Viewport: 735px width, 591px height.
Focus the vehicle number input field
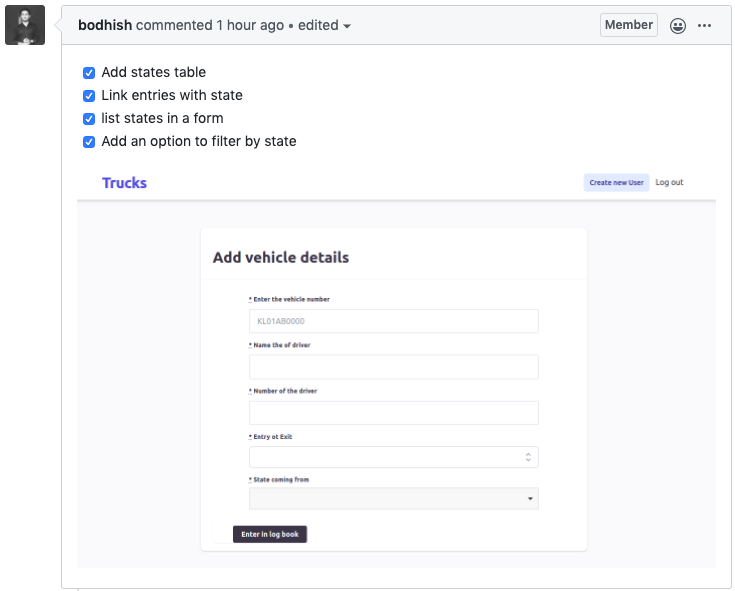pyautogui.click(x=393, y=321)
